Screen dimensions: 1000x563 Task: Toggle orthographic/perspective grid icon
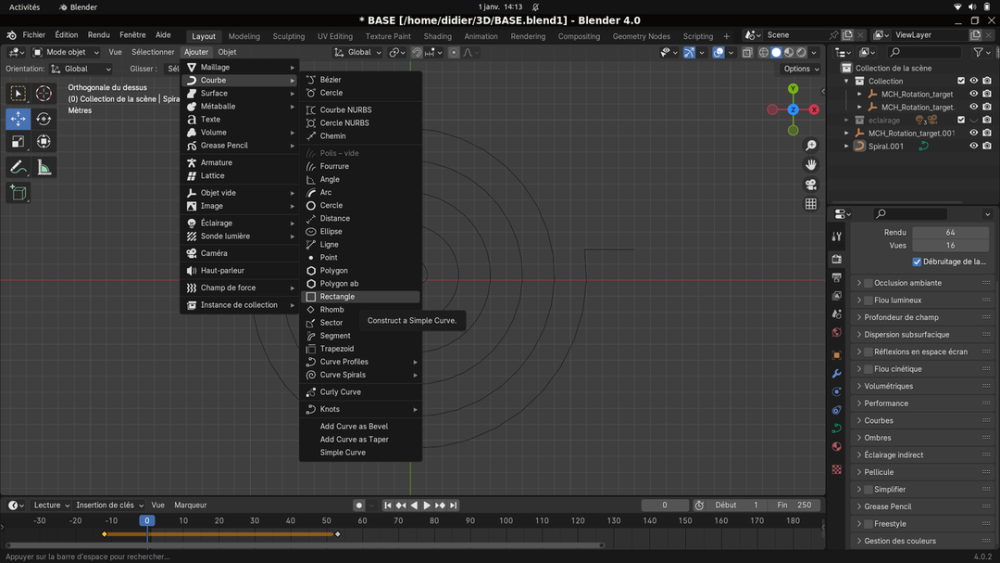tap(811, 204)
